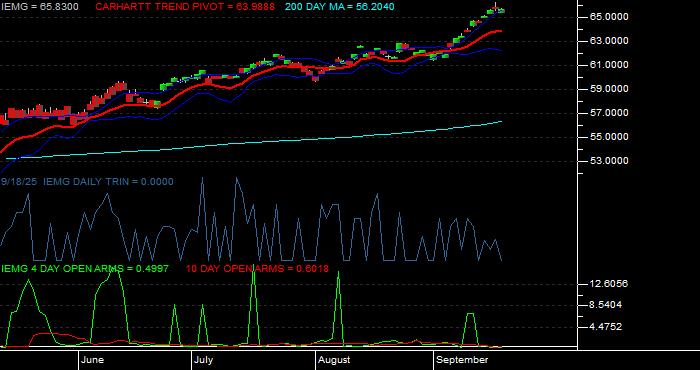Select the CARHARTT TREND PIVOT = 63.9888 label
This screenshot has height=370, width=700.
185,7
